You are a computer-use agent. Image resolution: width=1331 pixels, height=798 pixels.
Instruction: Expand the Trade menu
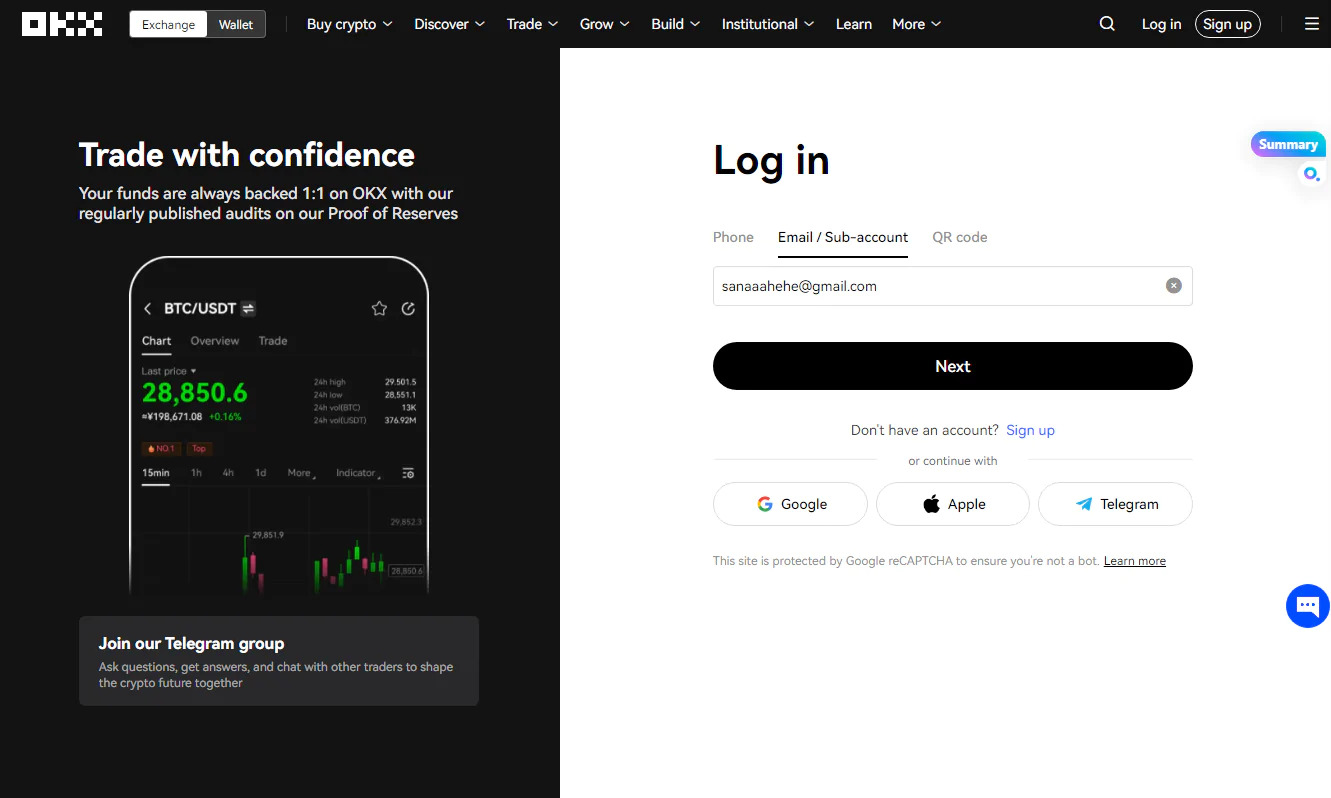point(532,24)
